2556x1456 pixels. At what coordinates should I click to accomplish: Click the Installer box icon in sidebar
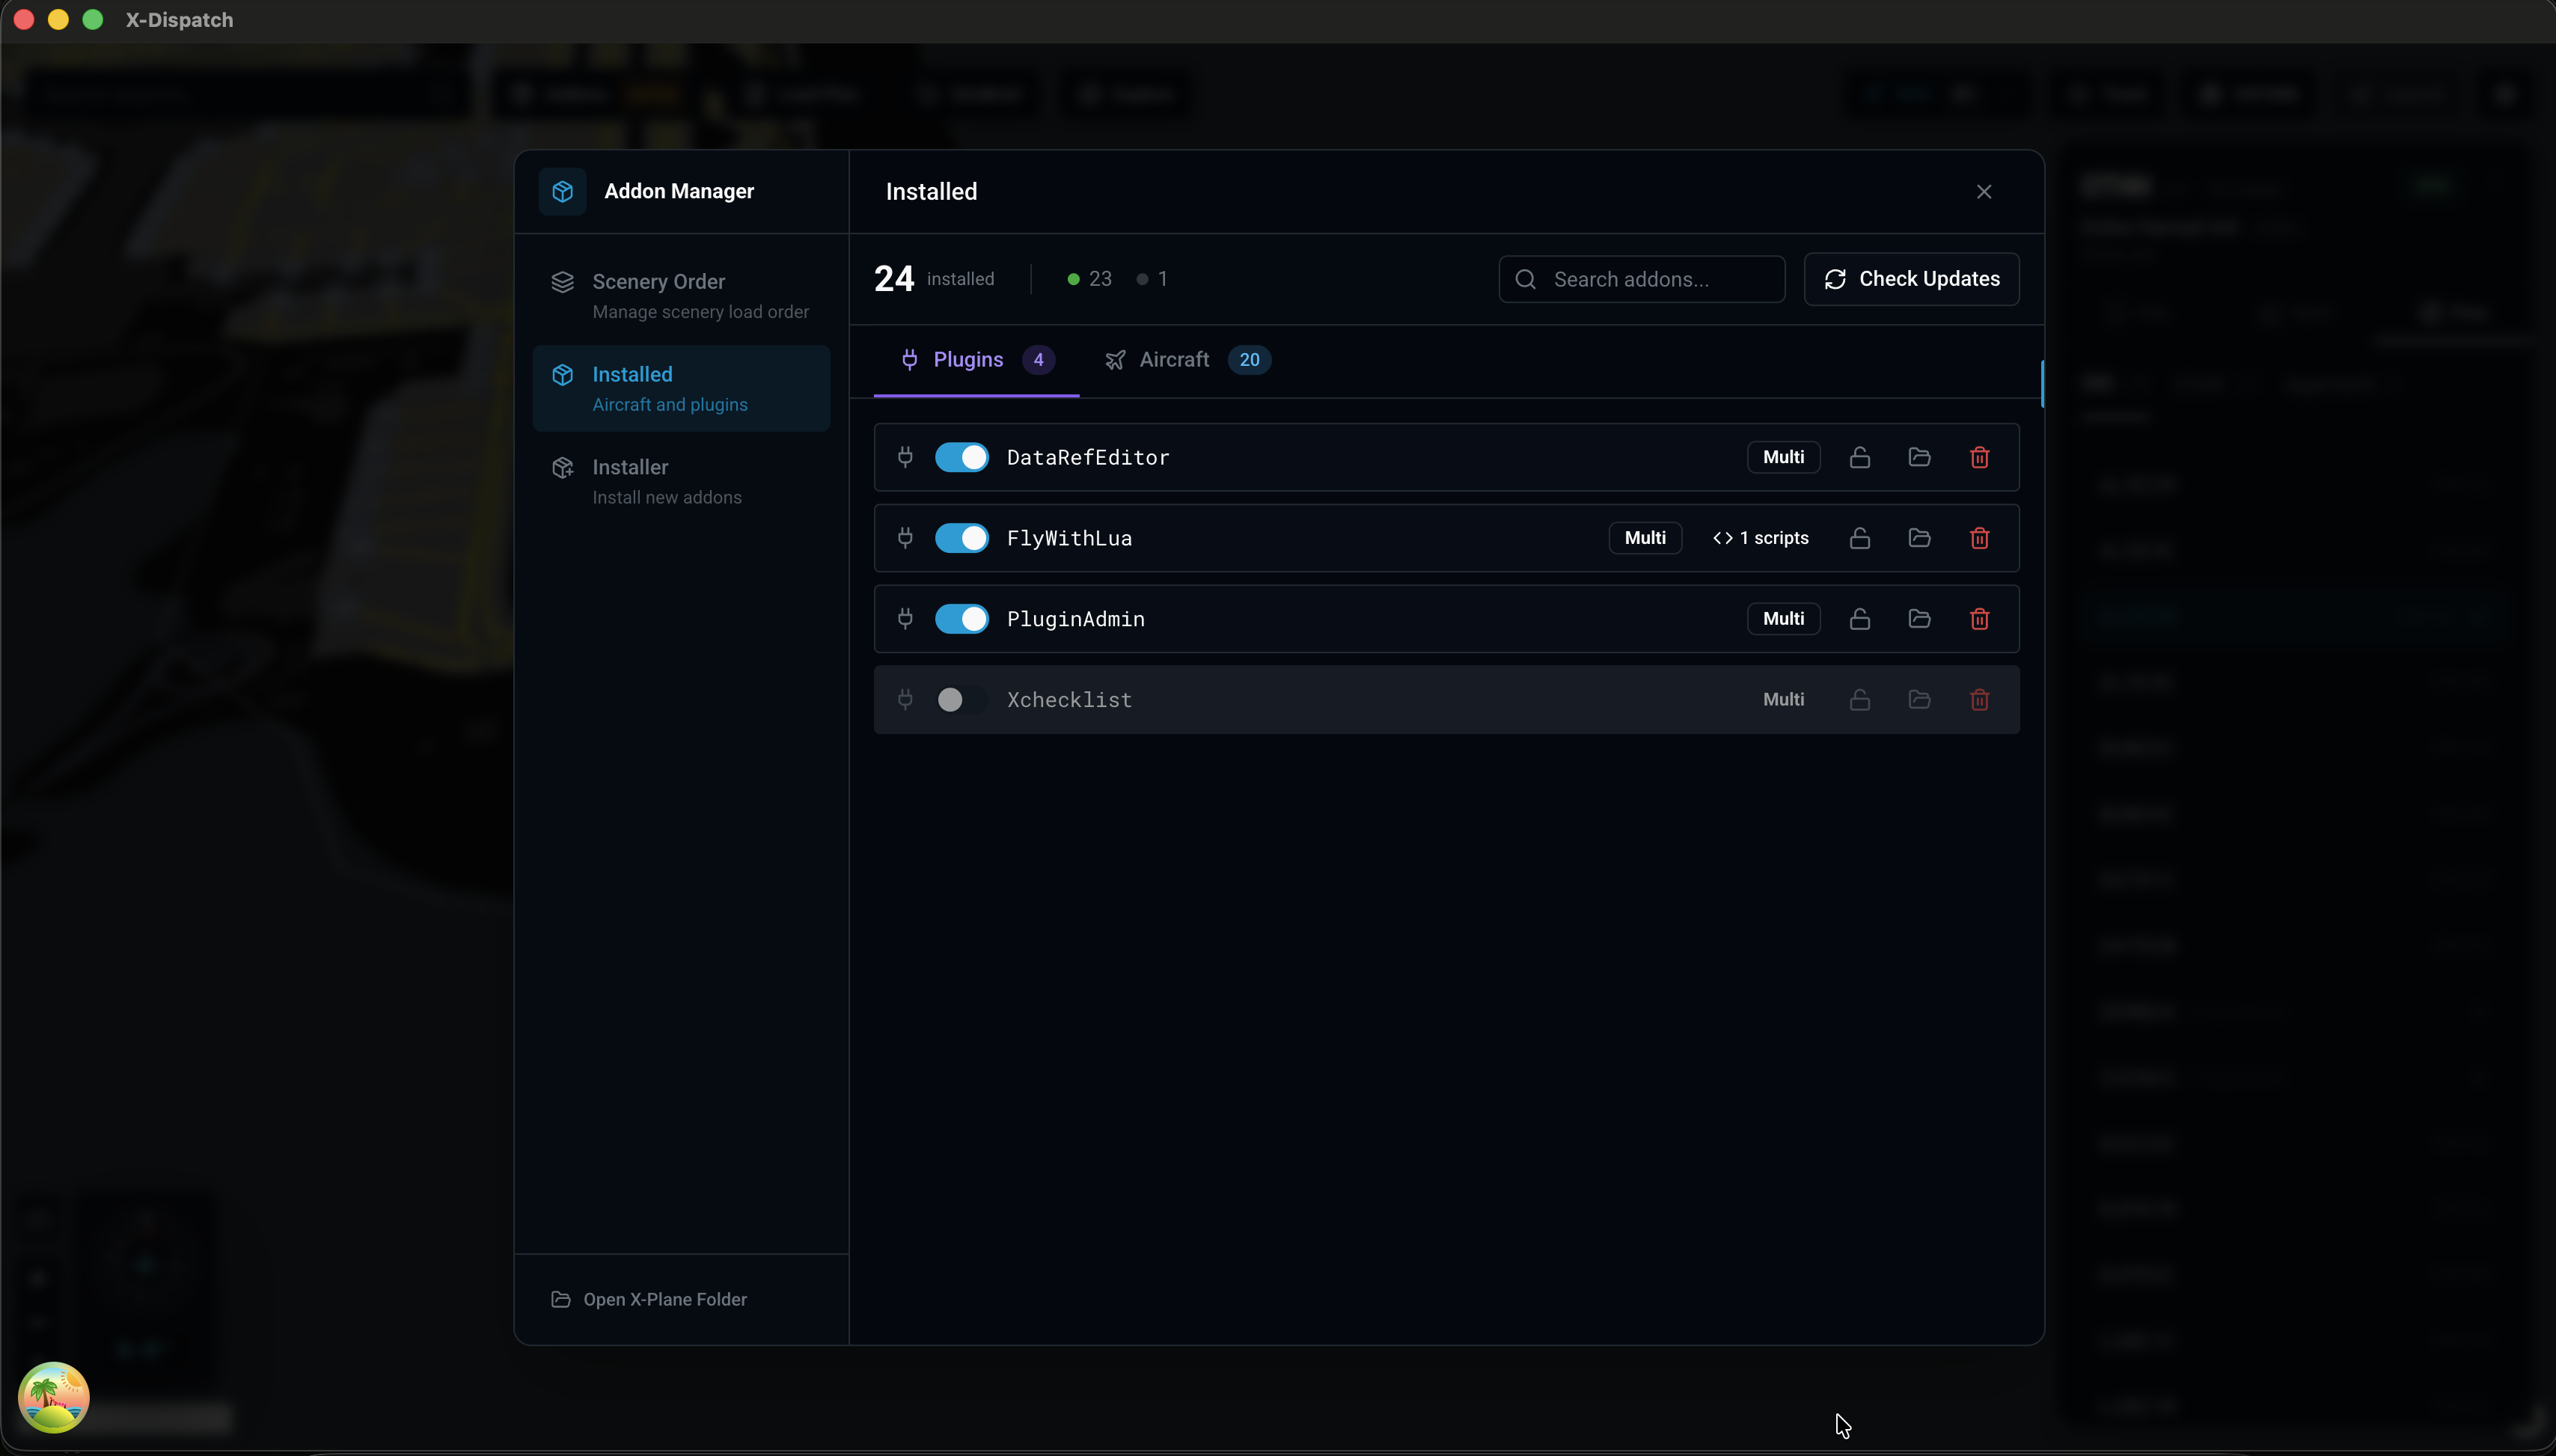(563, 467)
